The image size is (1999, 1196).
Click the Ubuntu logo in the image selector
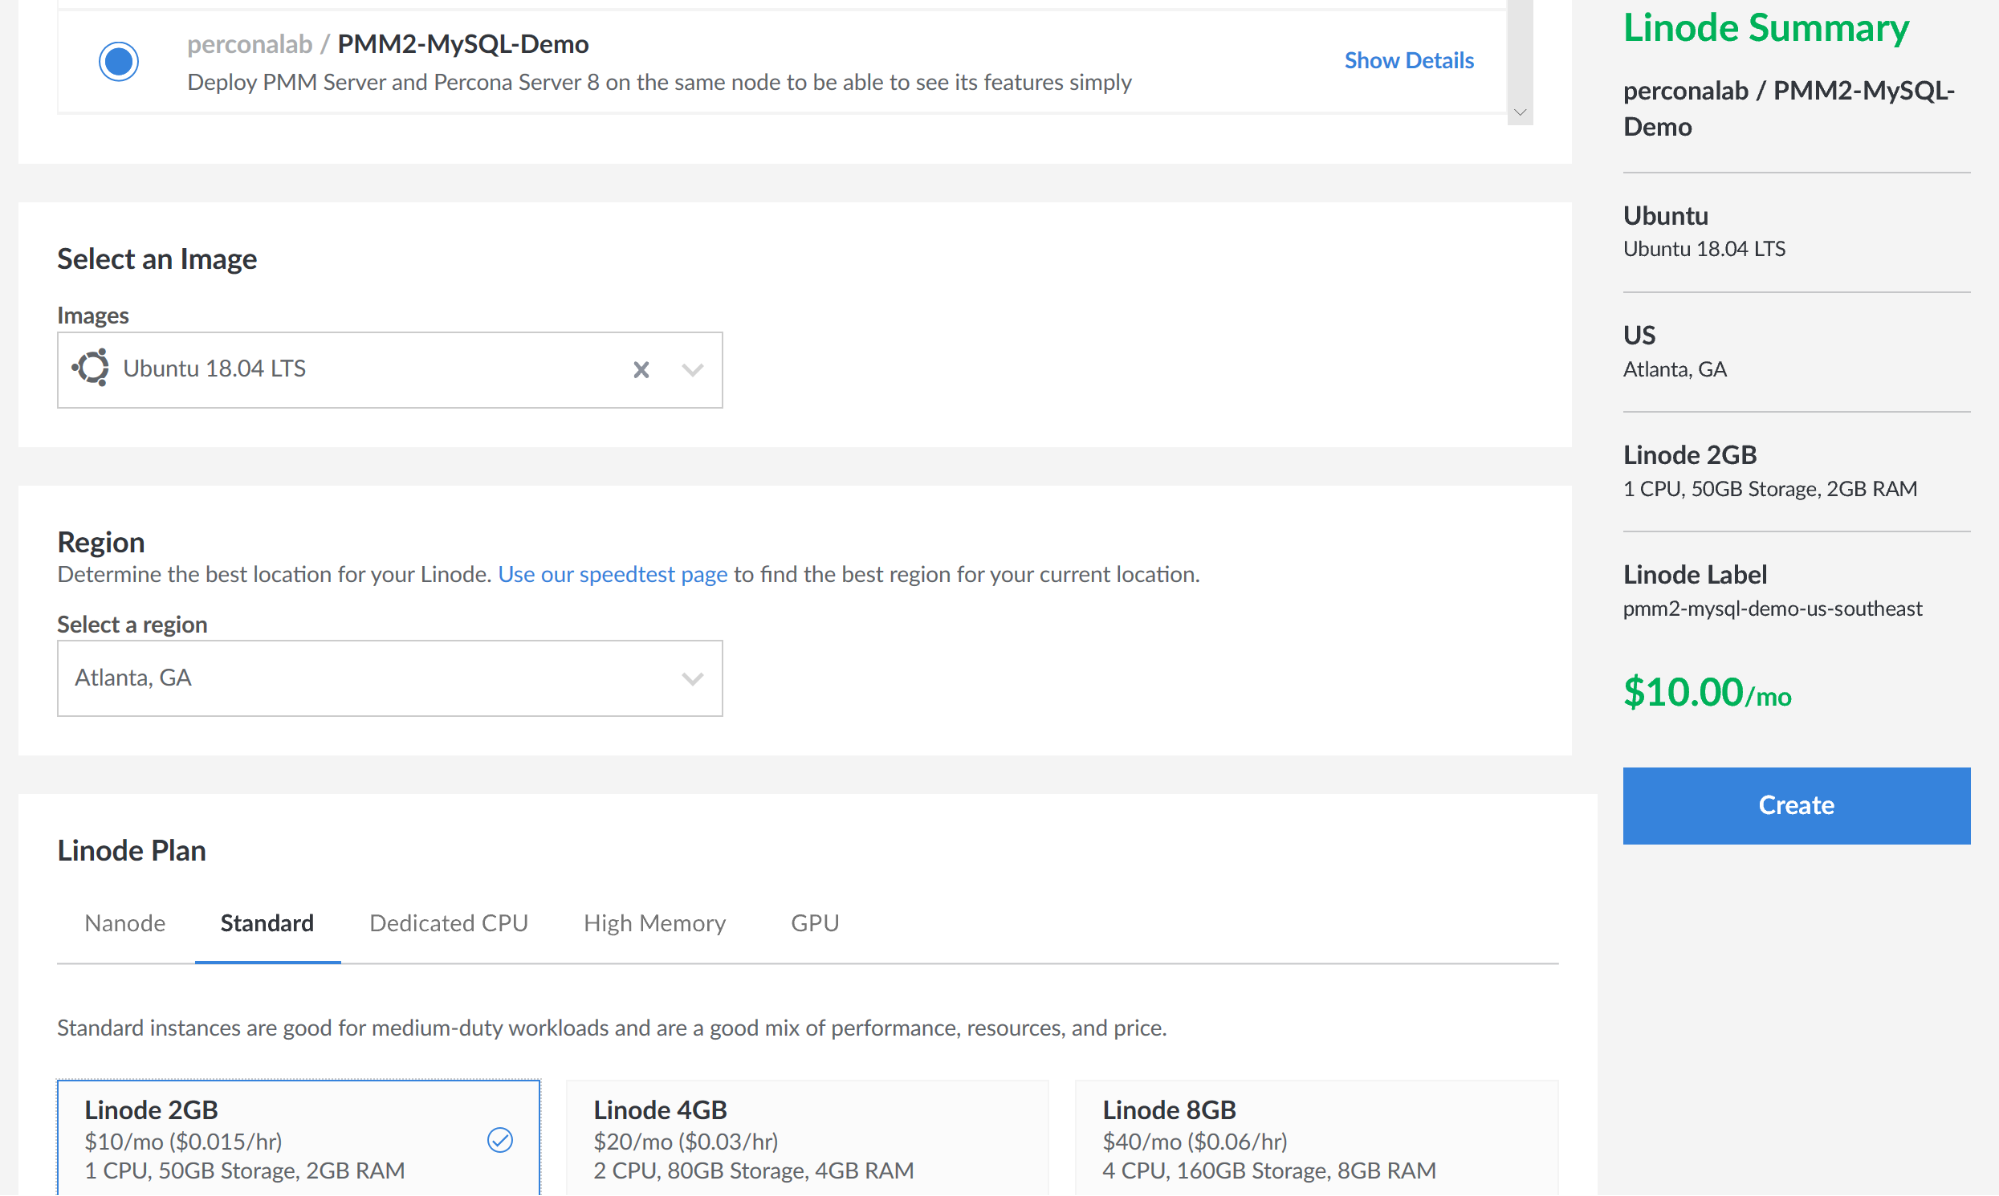(90, 368)
